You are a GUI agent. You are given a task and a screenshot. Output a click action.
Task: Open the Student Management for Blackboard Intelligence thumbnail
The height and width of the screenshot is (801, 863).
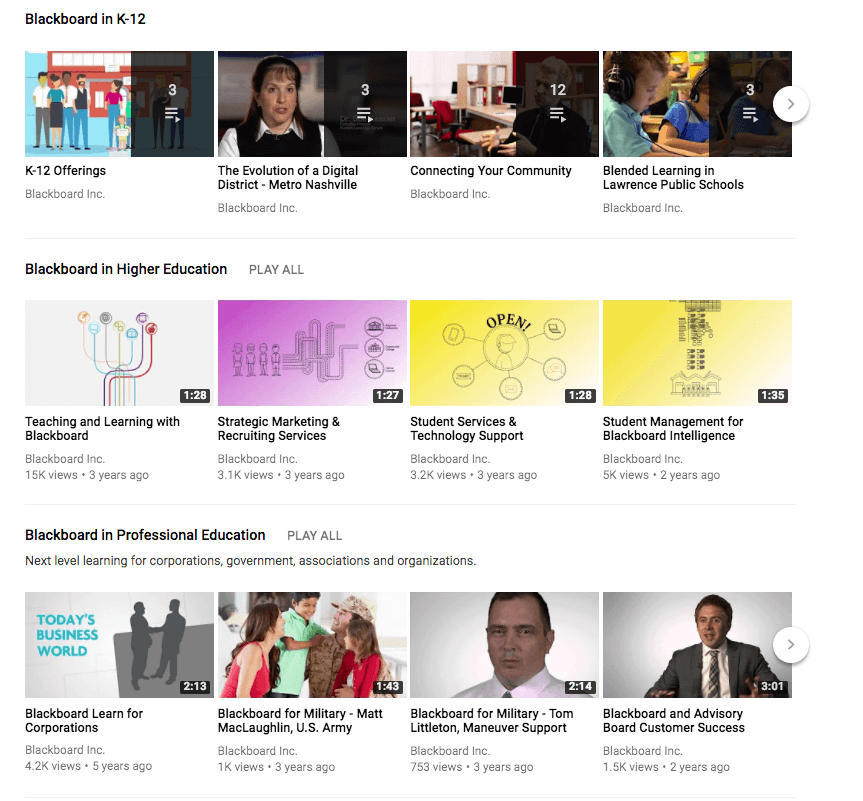(x=697, y=353)
